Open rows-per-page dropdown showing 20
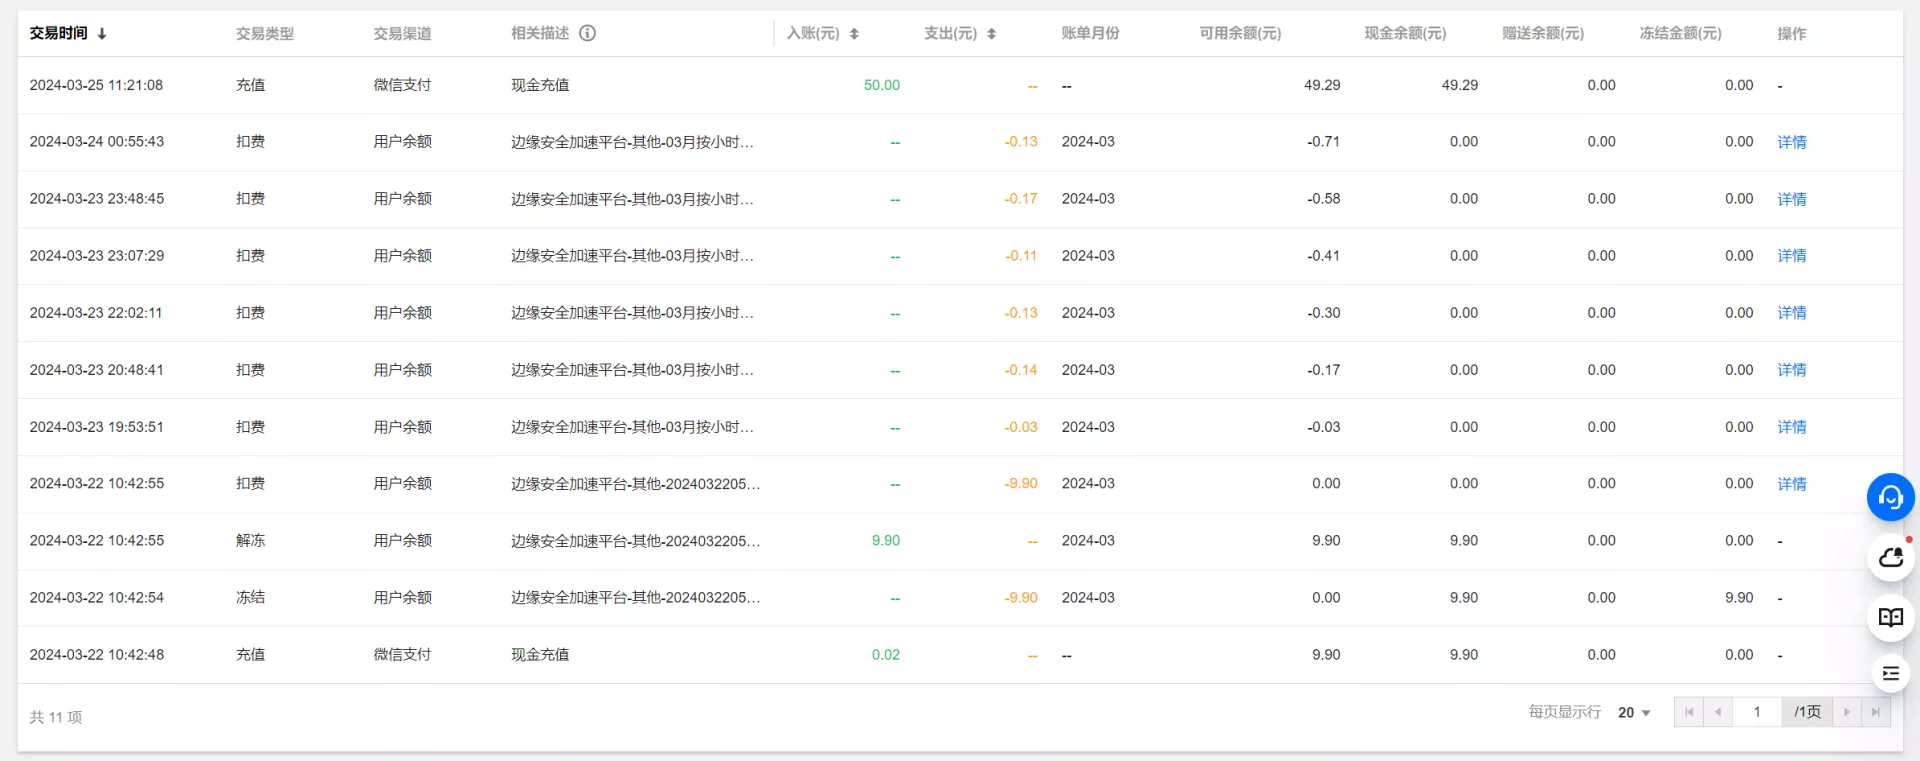This screenshot has width=1920, height=761. [1634, 713]
